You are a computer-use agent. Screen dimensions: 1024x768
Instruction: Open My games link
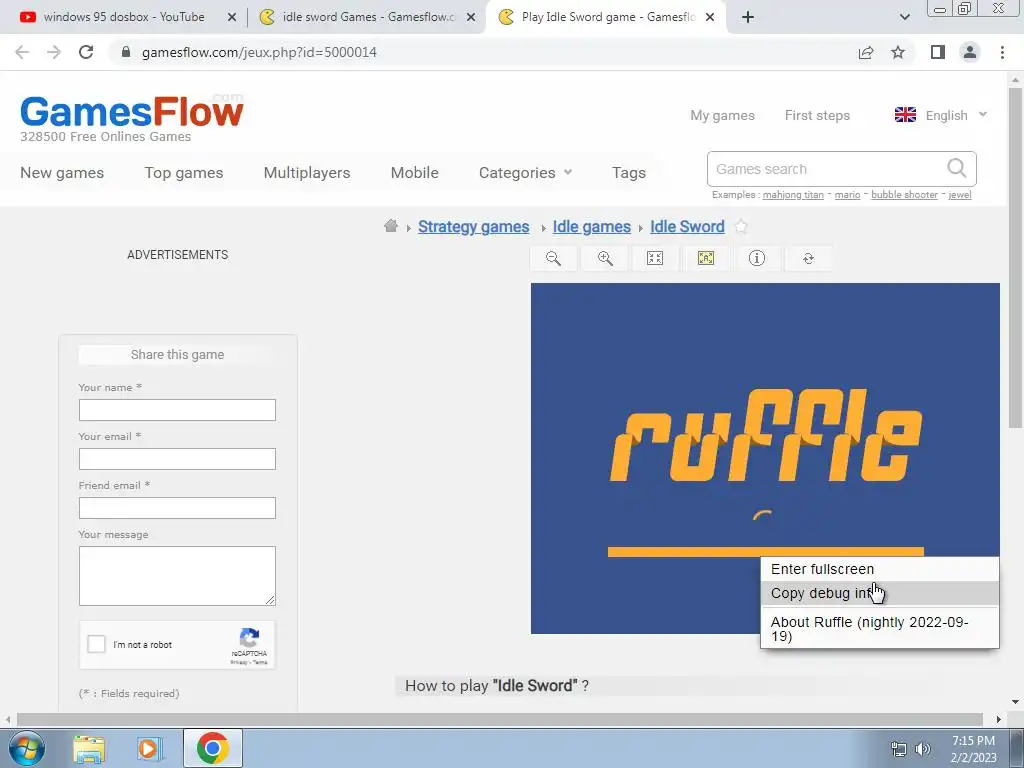tap(722, 115)
